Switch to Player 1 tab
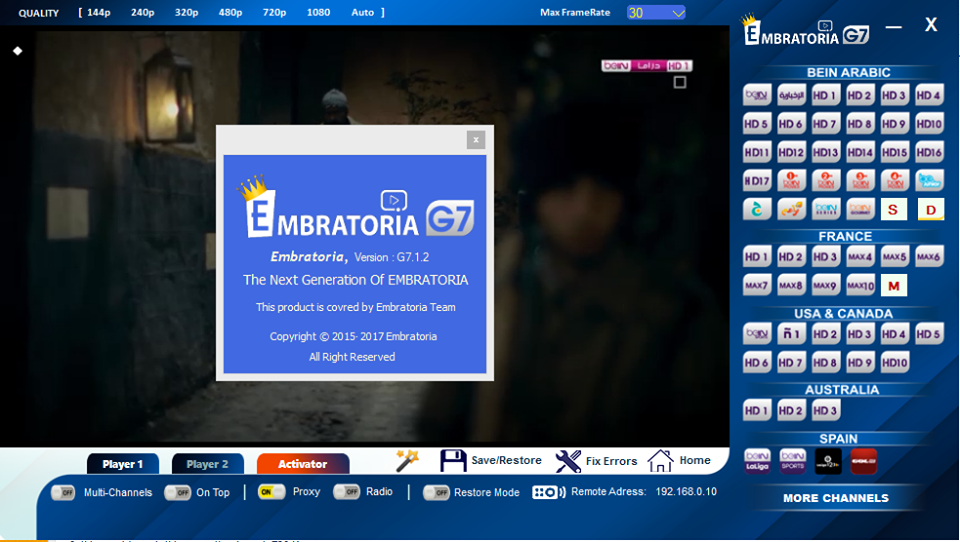This screenshot has height=542, width=960. coord(123,464)
